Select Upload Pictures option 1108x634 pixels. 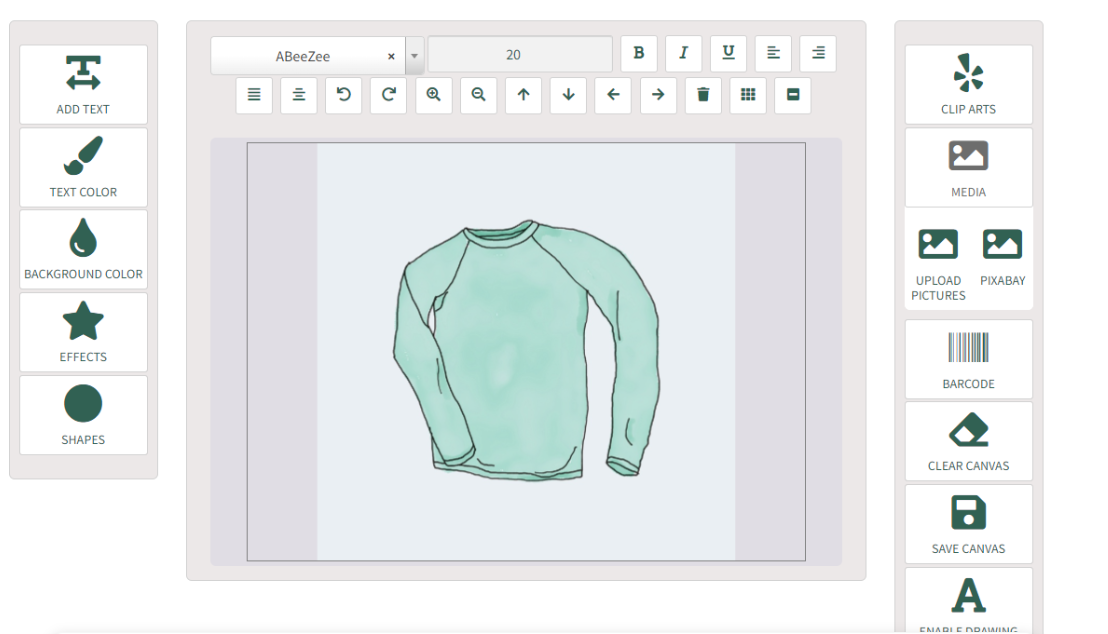click(938, 264)
